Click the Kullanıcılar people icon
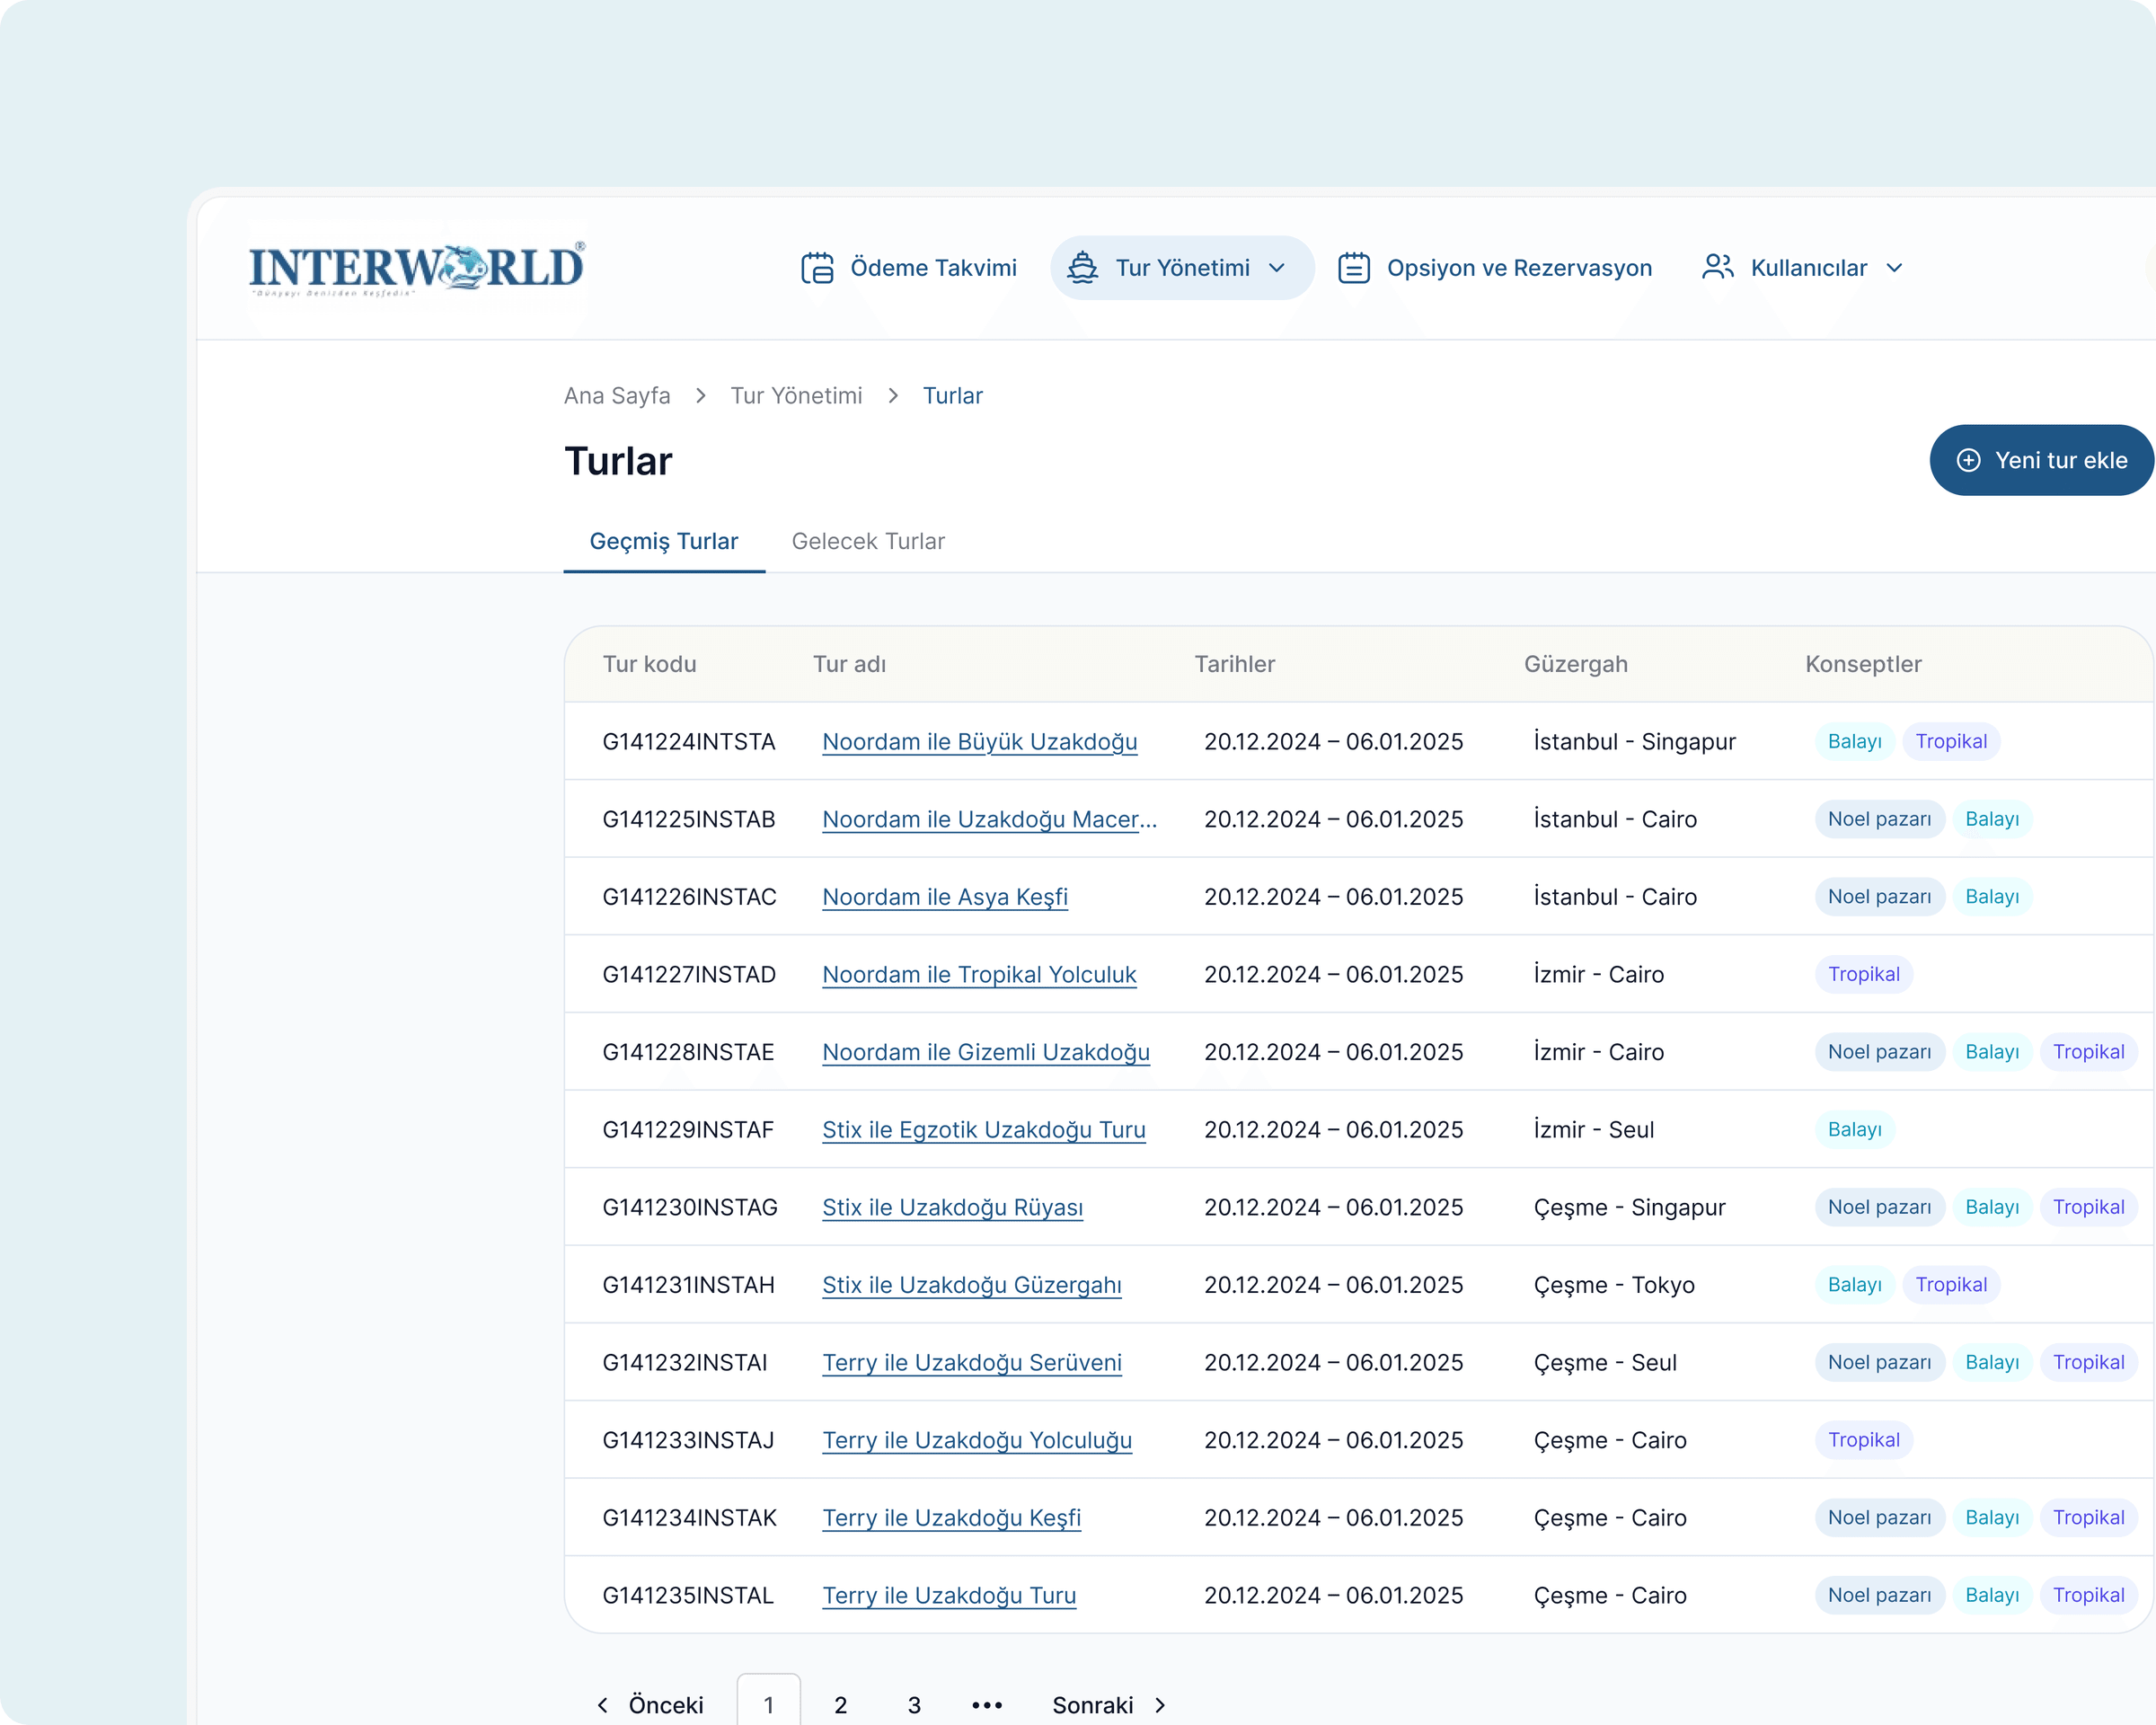 [1718, 267]
